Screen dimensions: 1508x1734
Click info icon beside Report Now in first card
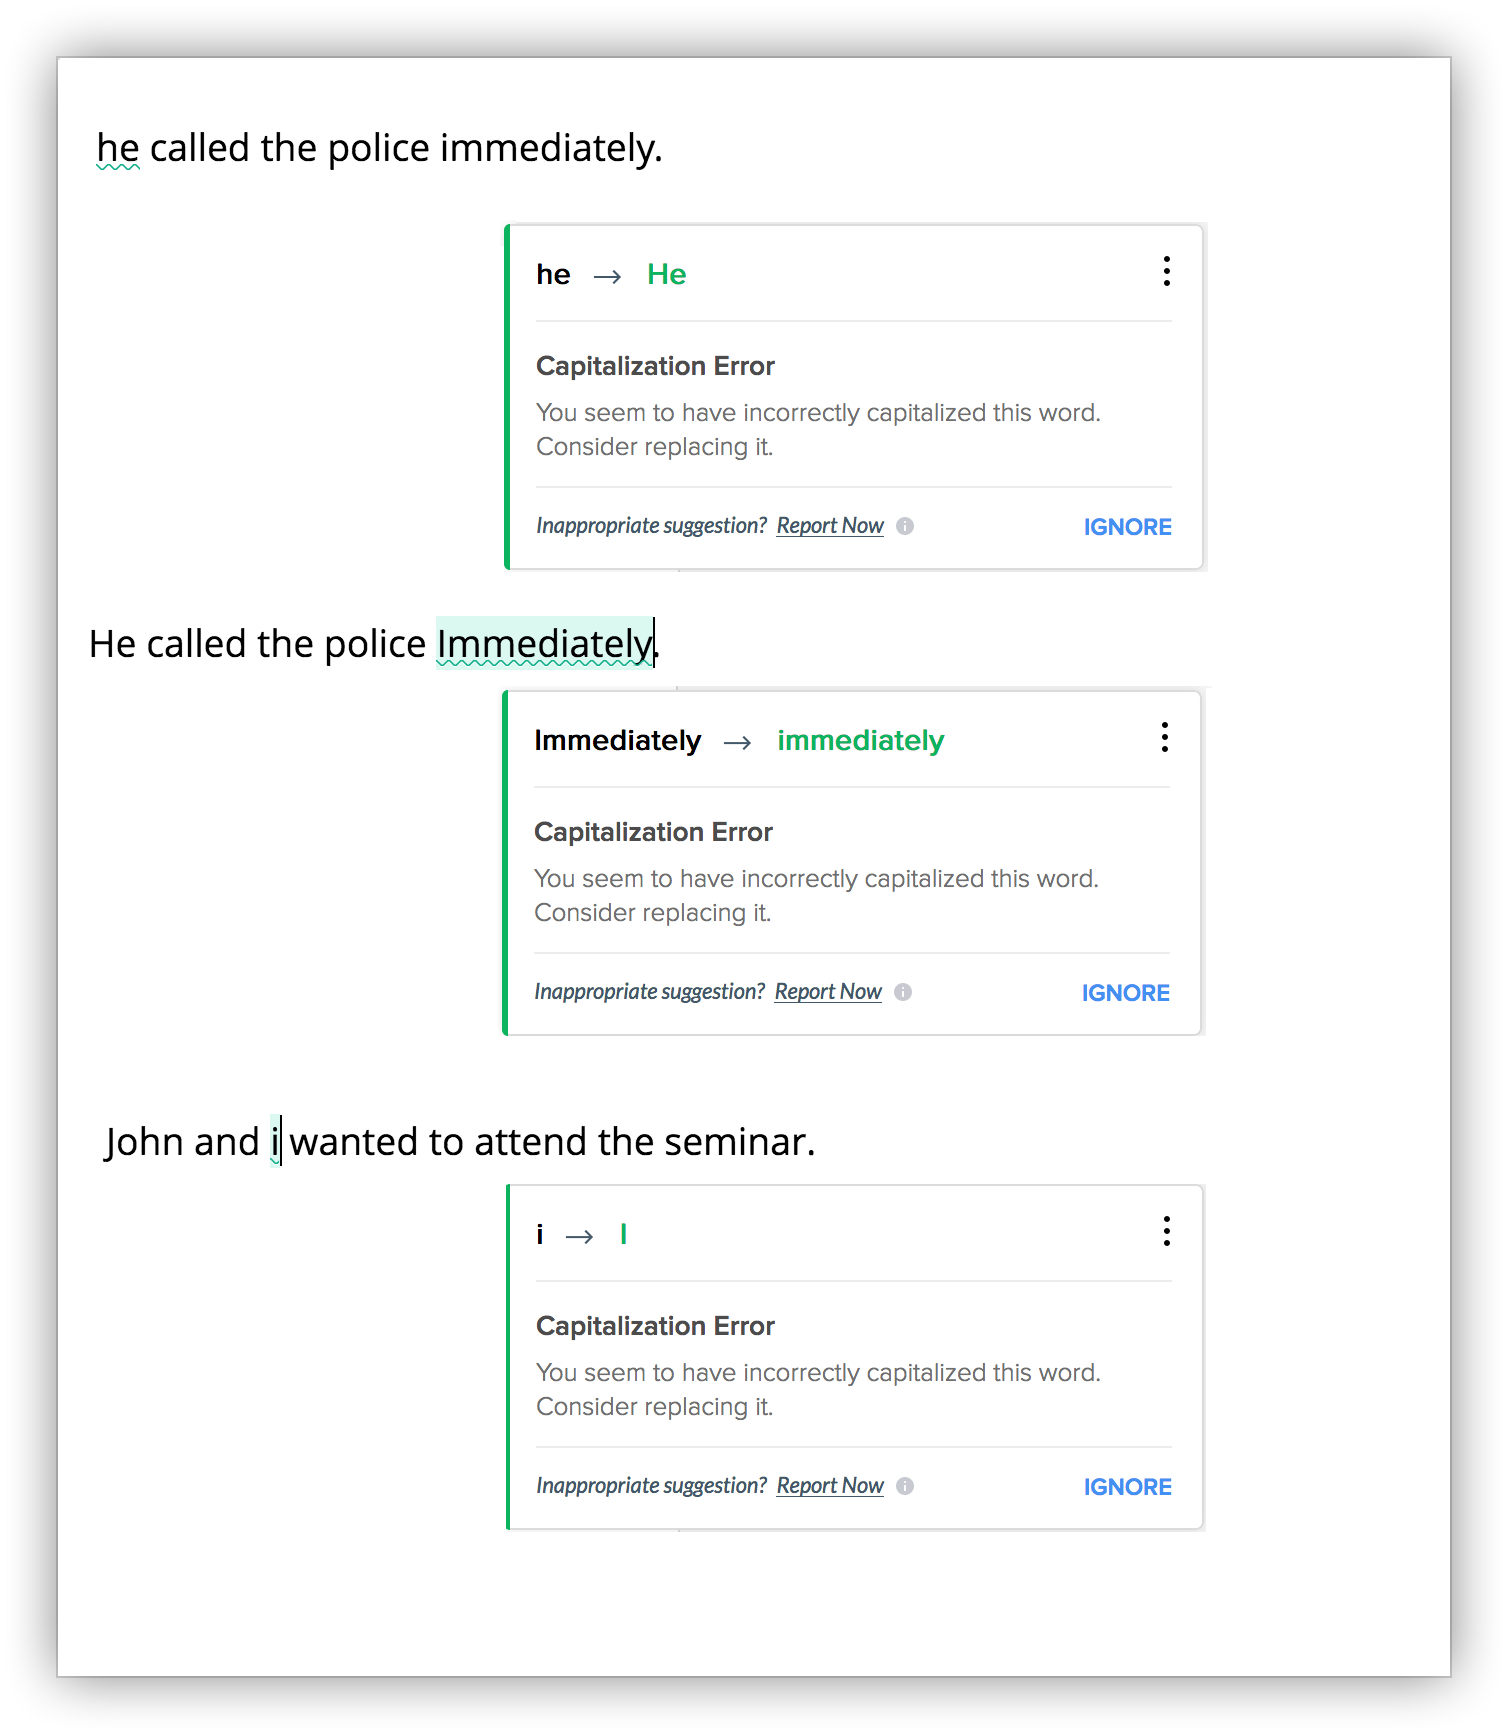(905, 526)
